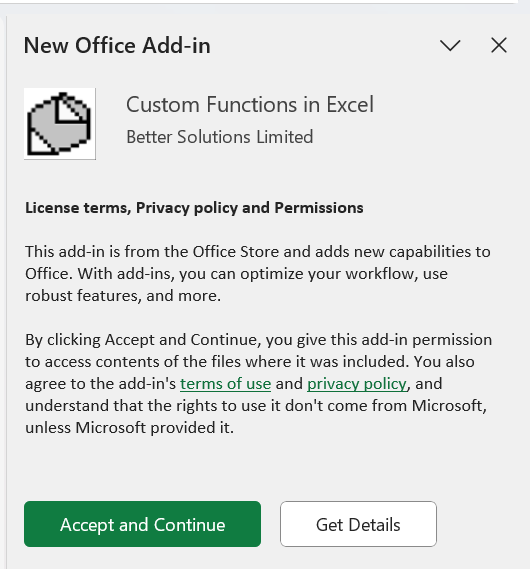
Task: Select the Custom Functions in Excel name
Action: click(250, 105)
